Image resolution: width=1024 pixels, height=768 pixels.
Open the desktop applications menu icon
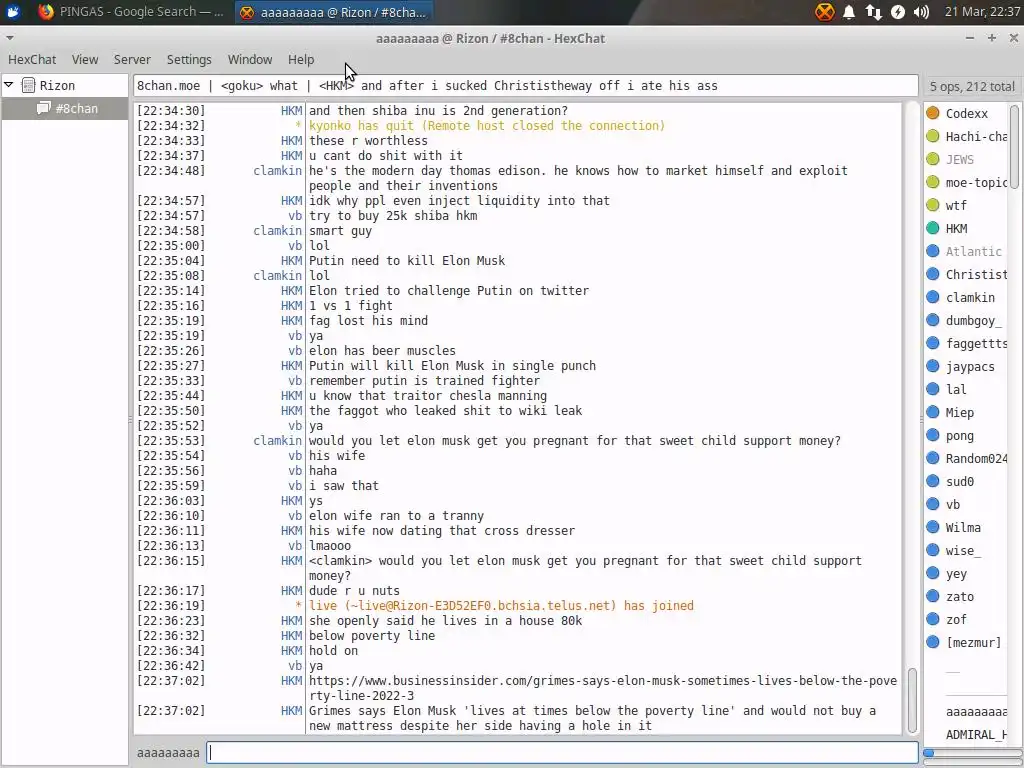click(12, 12)
